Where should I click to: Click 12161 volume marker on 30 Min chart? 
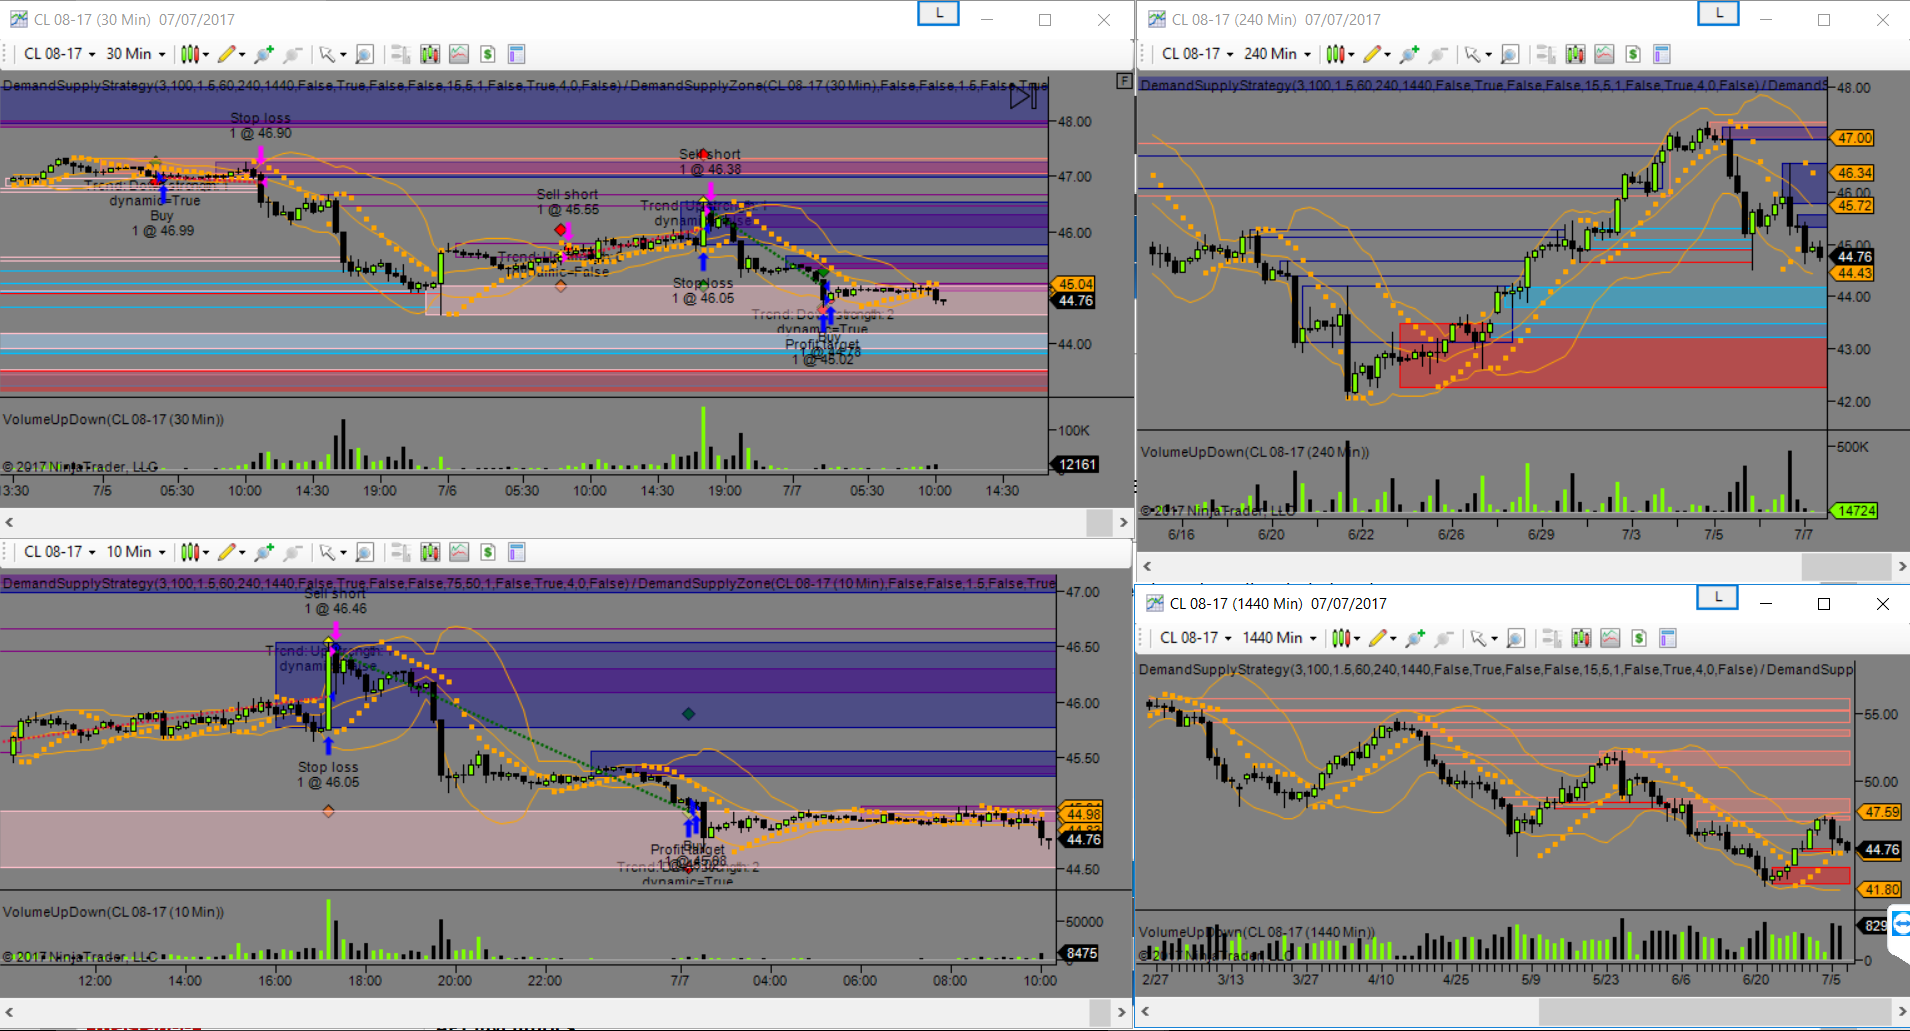point(1076,464)
